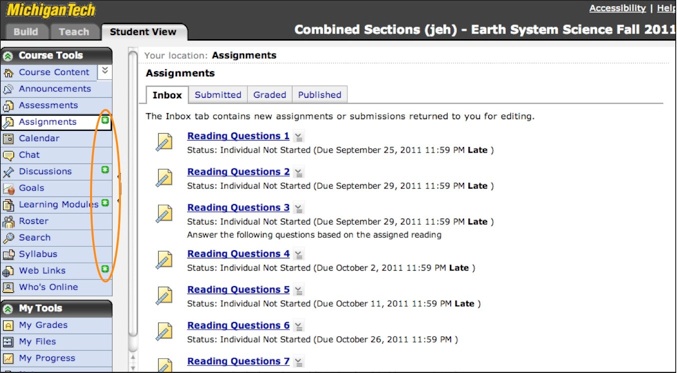Open the Chat speech bubble icon

(8, 155)
